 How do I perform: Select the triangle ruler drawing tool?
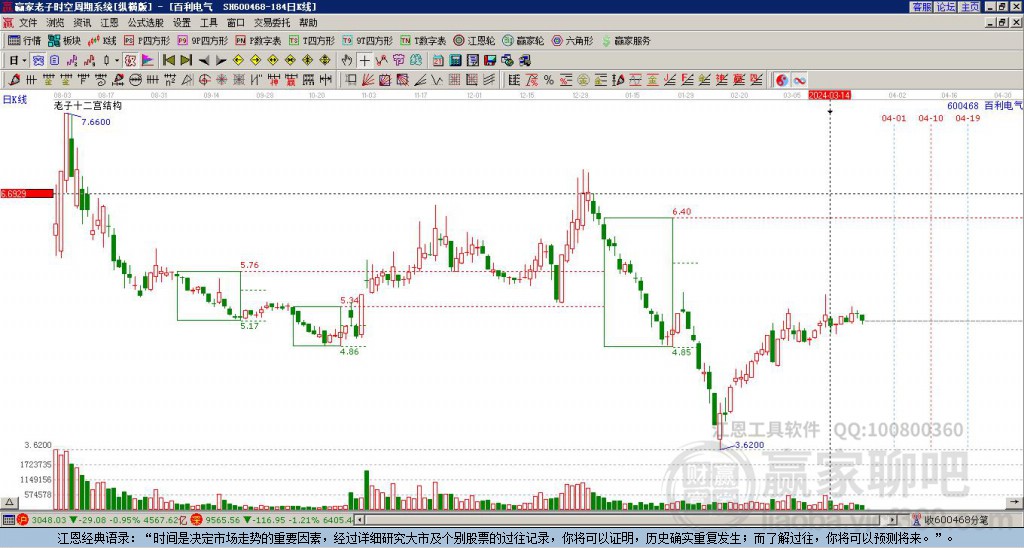click(x=187, y=80)
